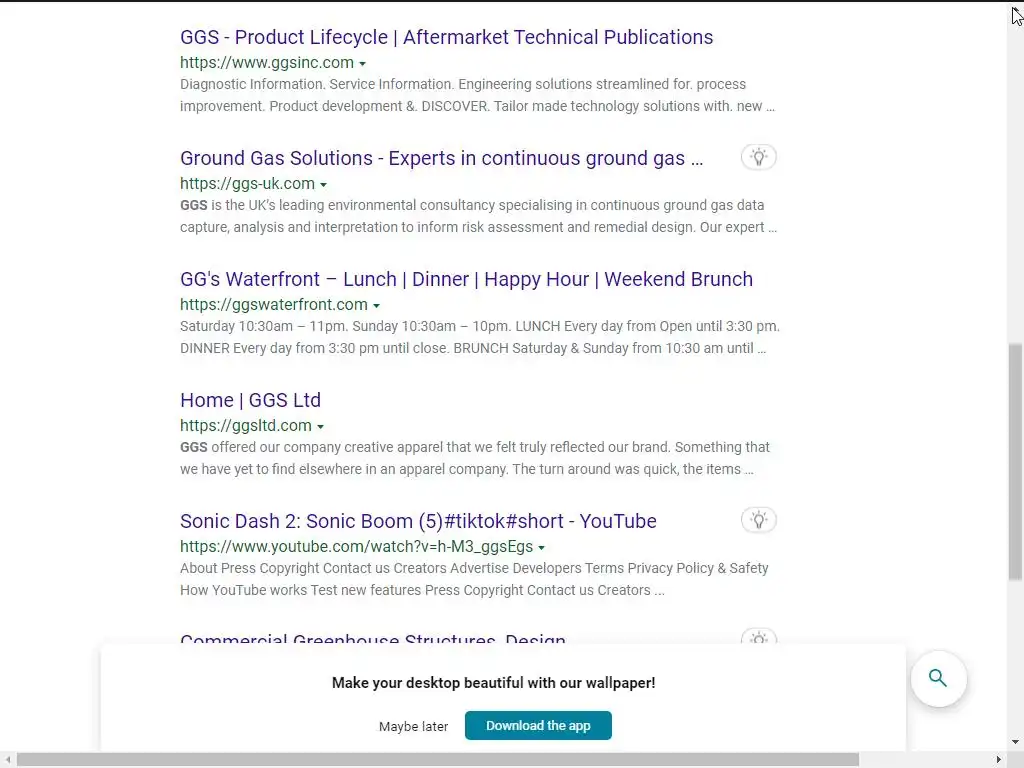Expand dropdown next to youtube.com watch URL
The height and width of the screenshot is (768, 1024).
click(541, 548)
